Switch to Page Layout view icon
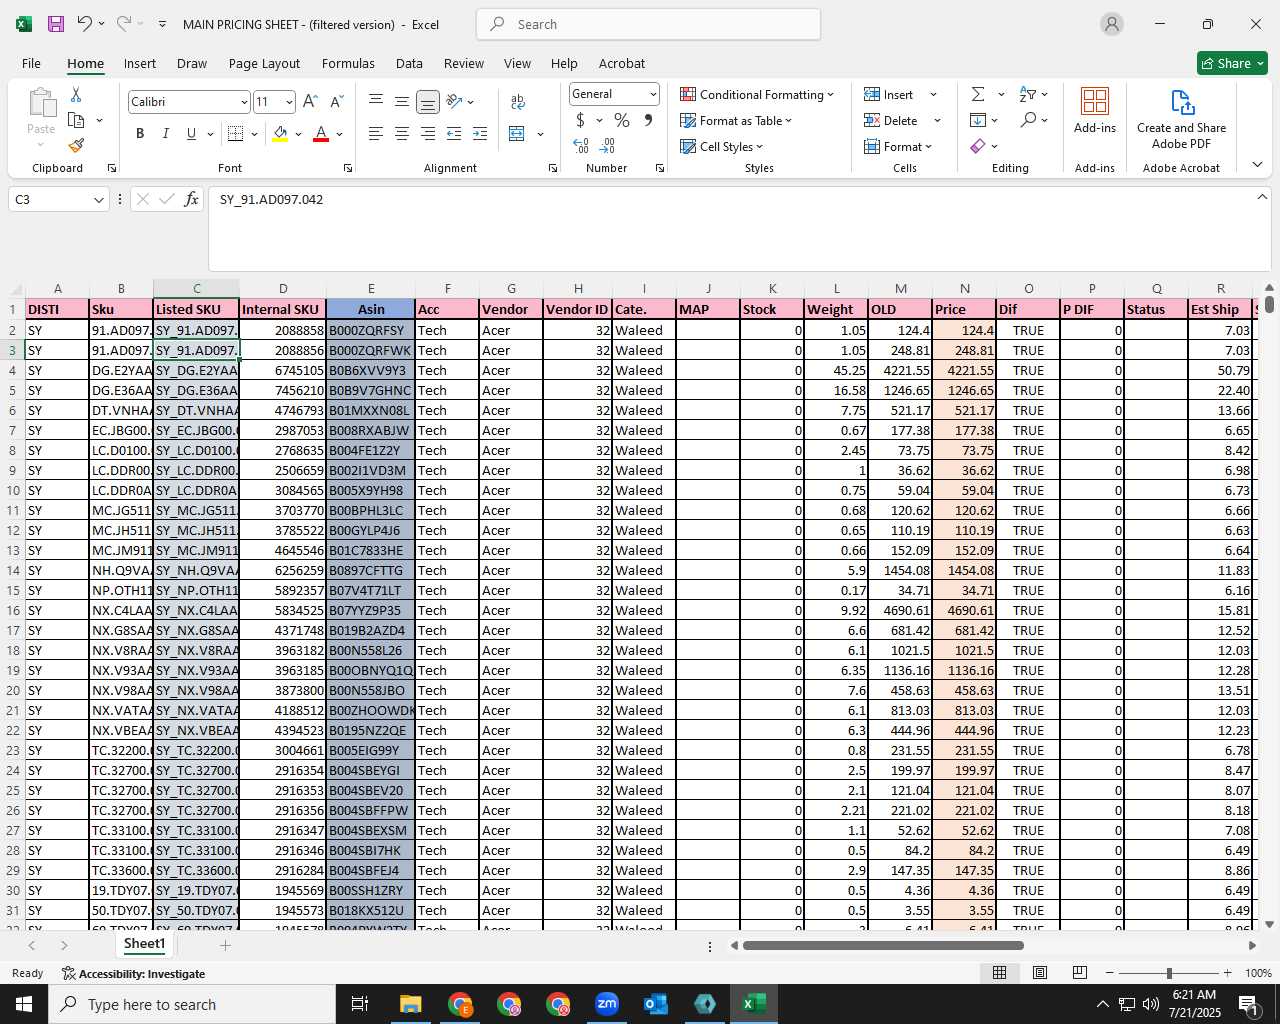The width and height of the screenshot is (1280, 1024). pos(1040,973)
